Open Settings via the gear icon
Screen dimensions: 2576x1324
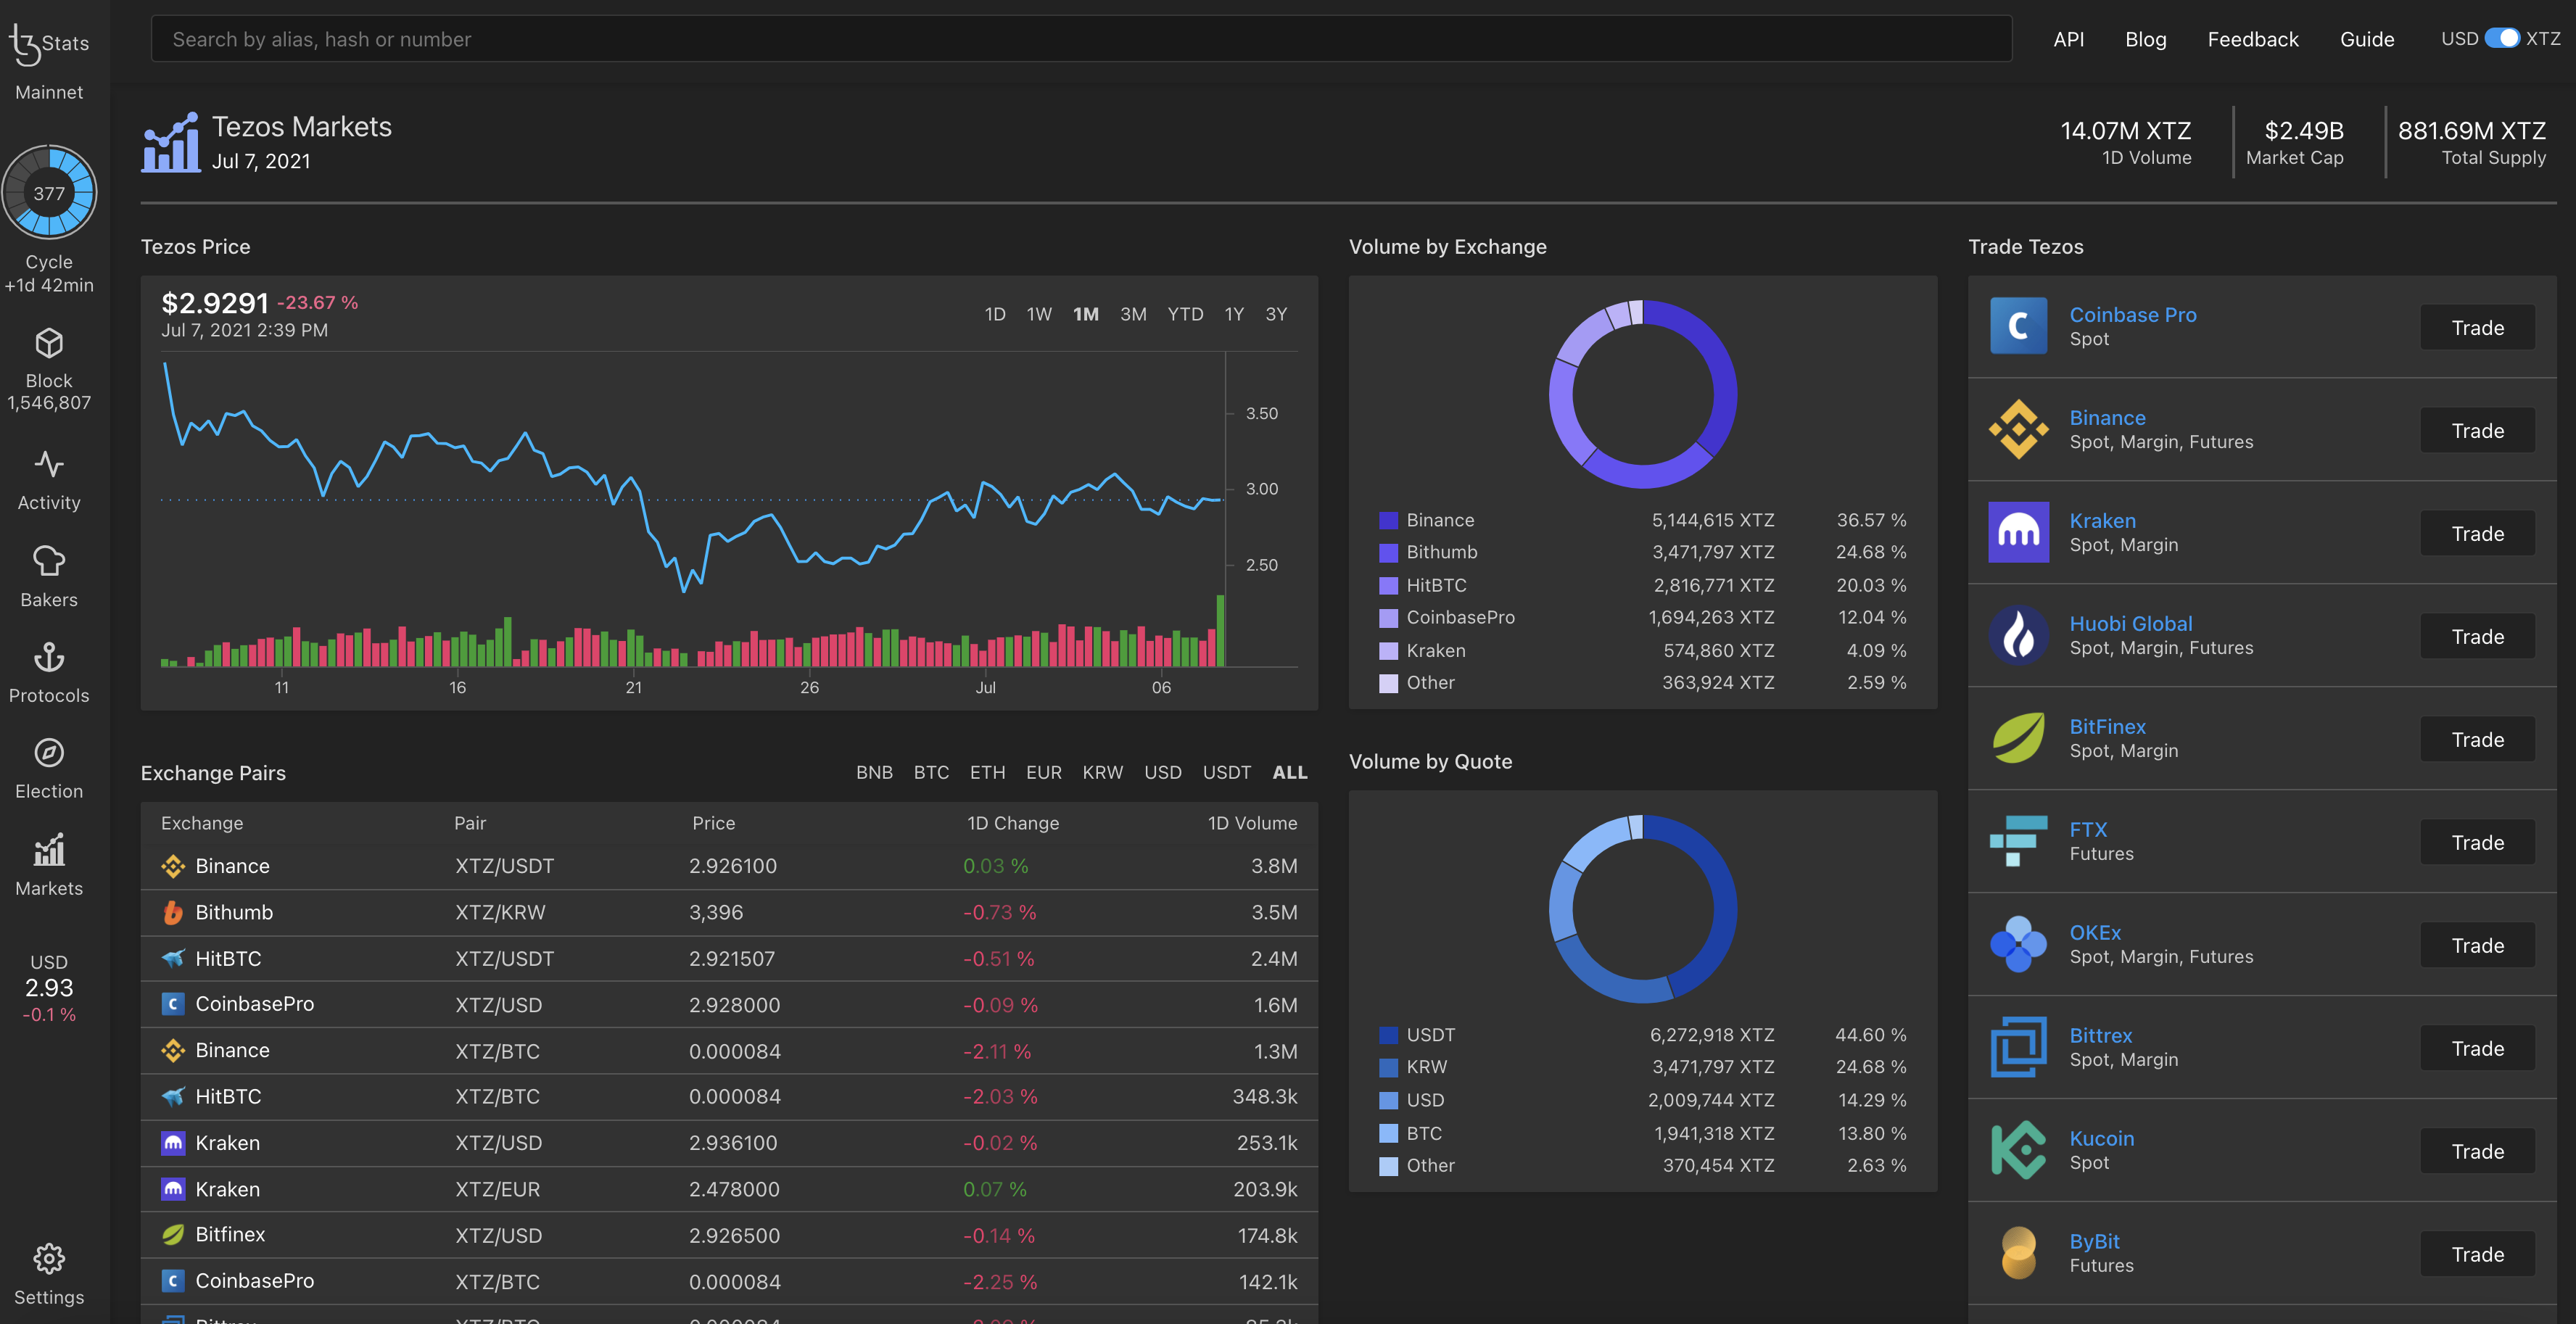click(49, 1259)
